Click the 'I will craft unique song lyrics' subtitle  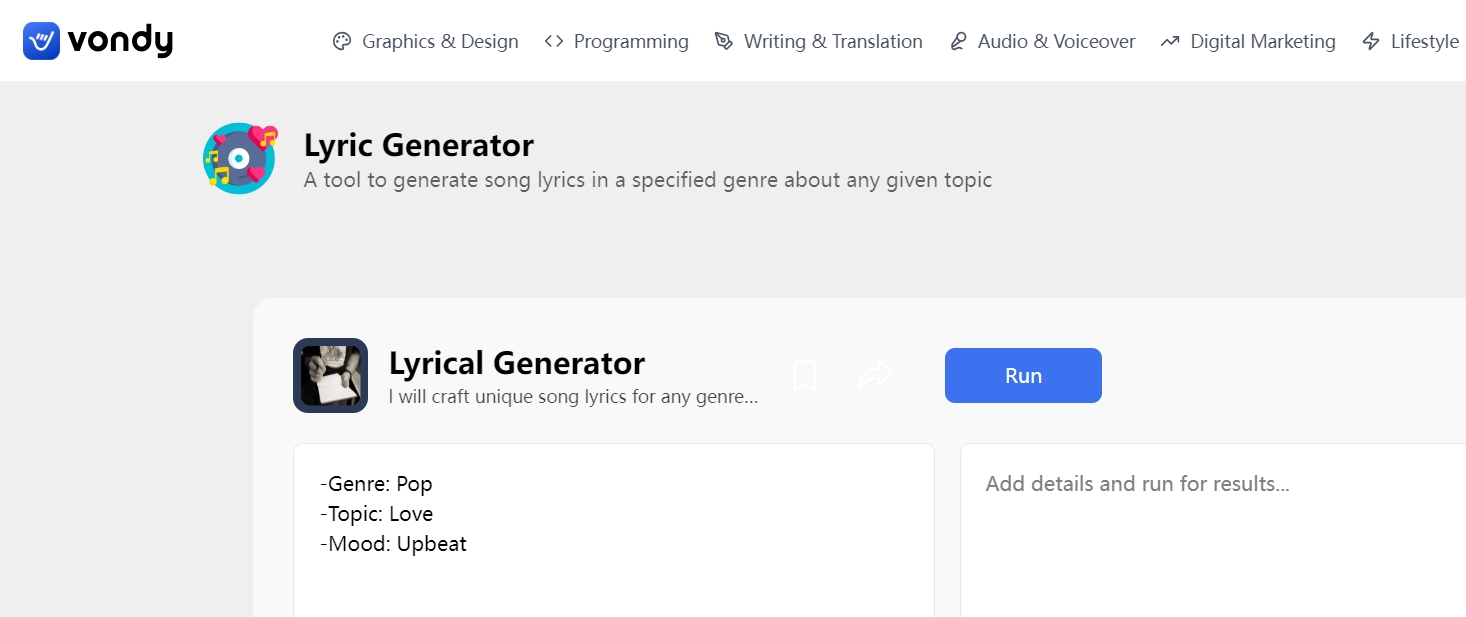[x=573, y=397]
